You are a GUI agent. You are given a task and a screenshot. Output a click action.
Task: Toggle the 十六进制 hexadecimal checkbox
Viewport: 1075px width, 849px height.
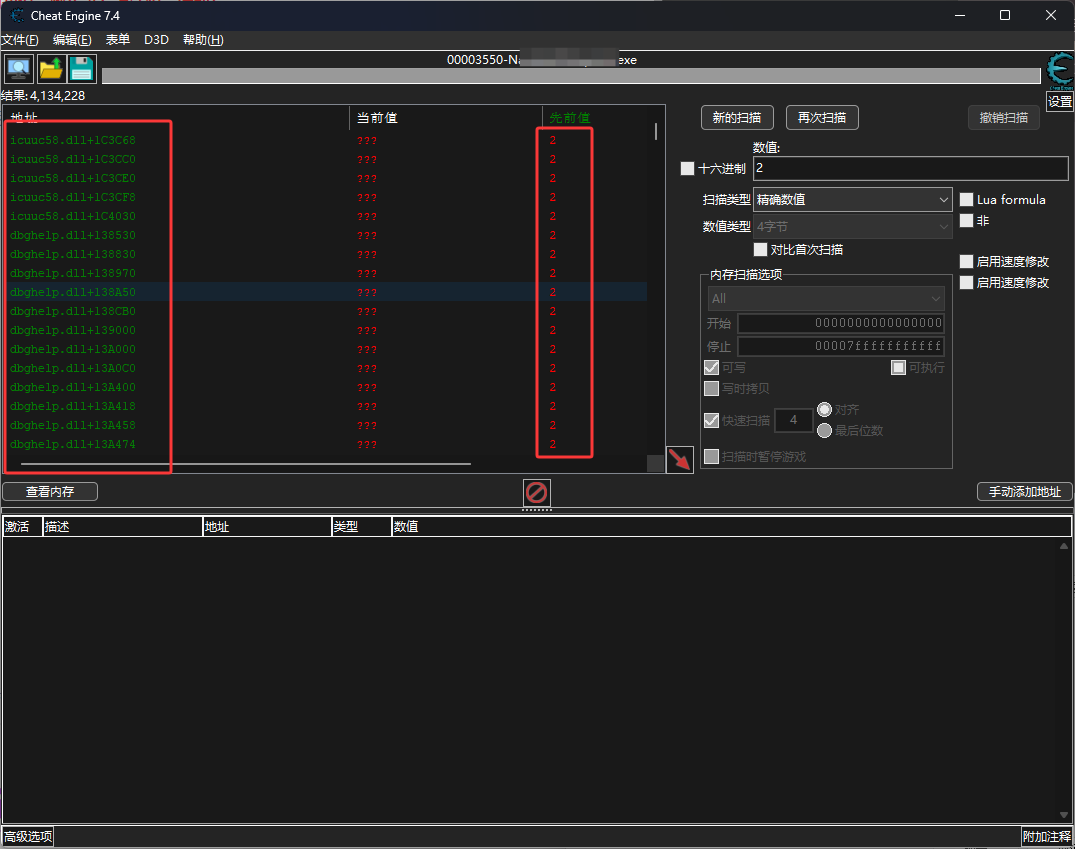pyautogui.click(x=687, y=169)
